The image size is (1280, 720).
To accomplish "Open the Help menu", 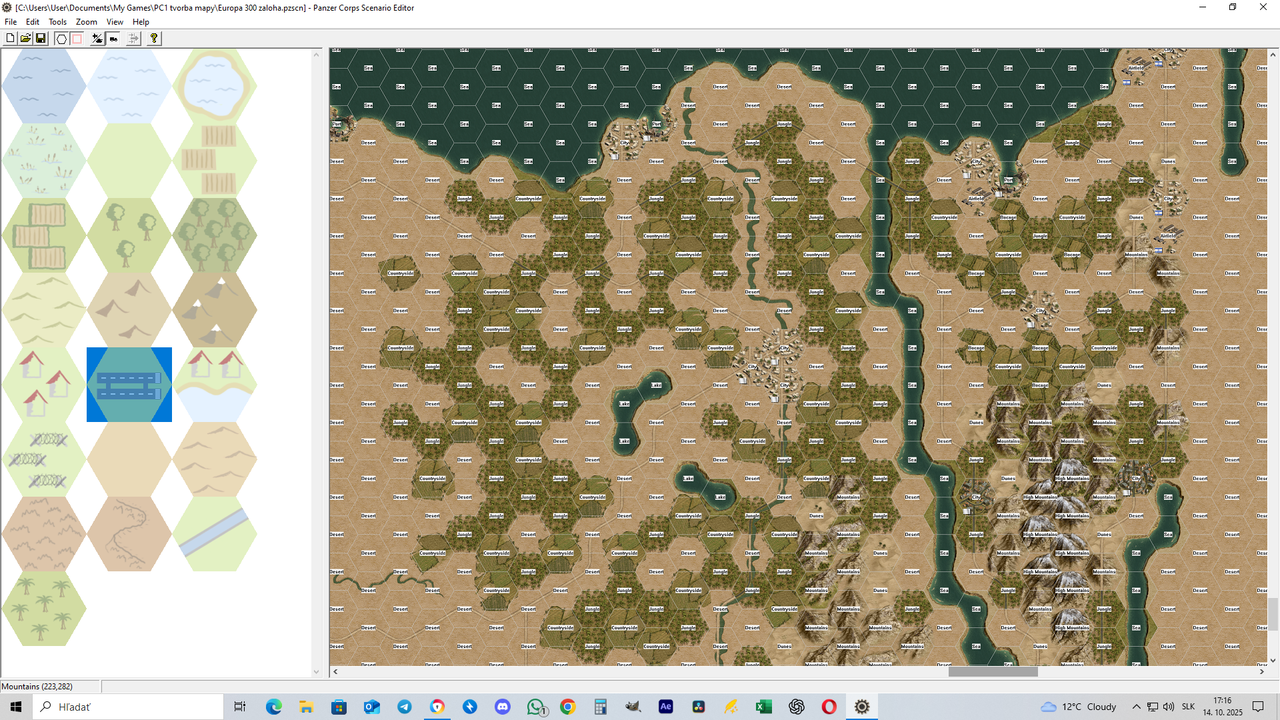I will [141, 21].
